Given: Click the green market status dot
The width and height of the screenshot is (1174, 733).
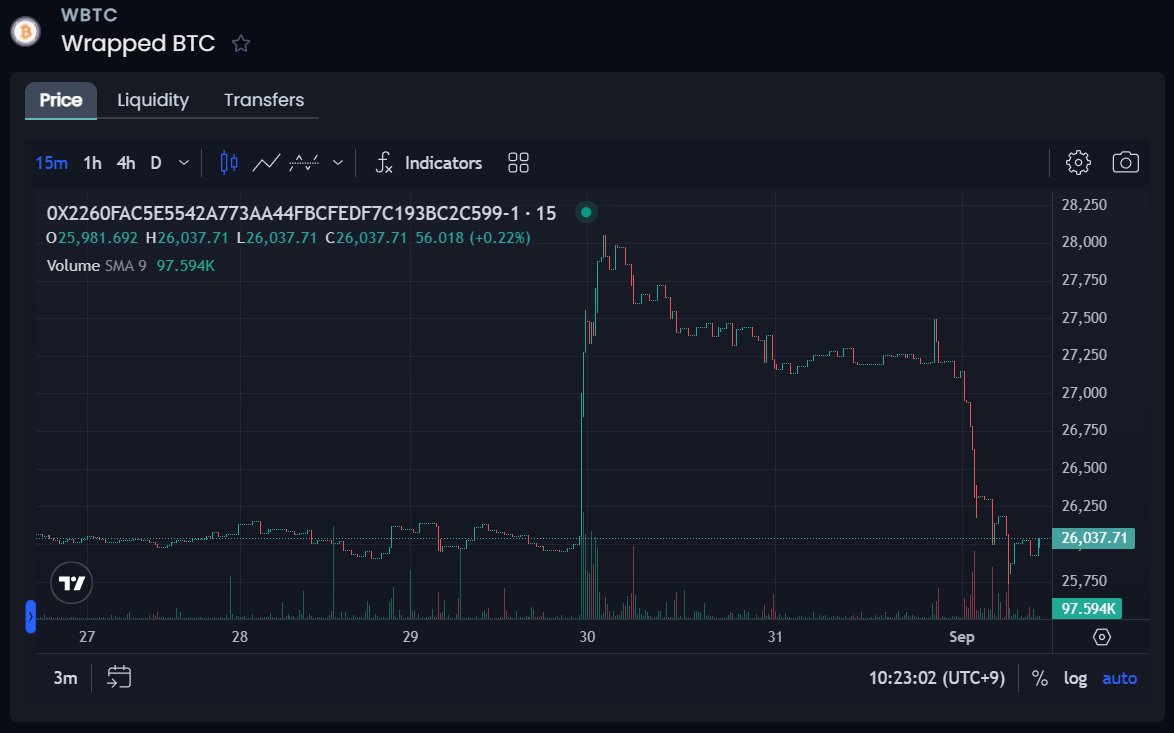Looking at the screenshot, I should pos(586,213).
